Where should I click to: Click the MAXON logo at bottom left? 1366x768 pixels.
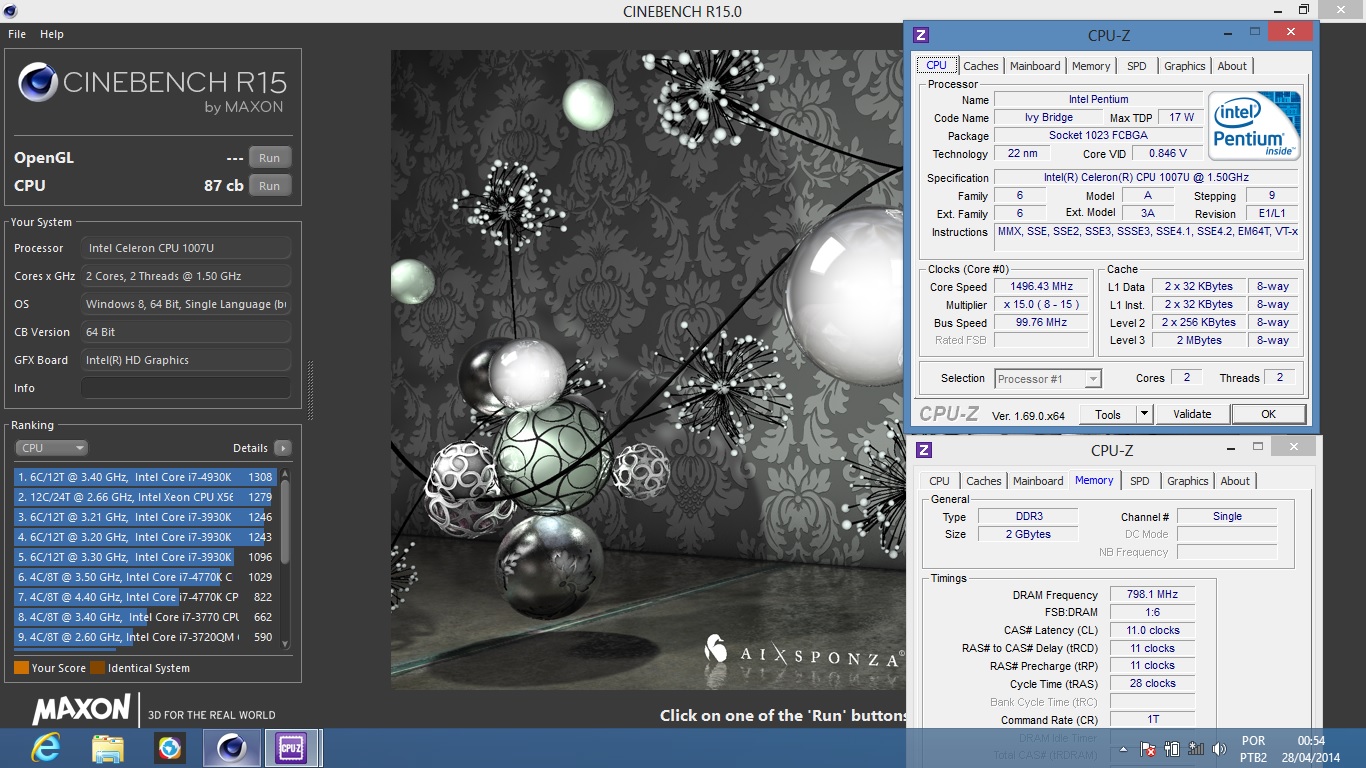coord(82,710)
